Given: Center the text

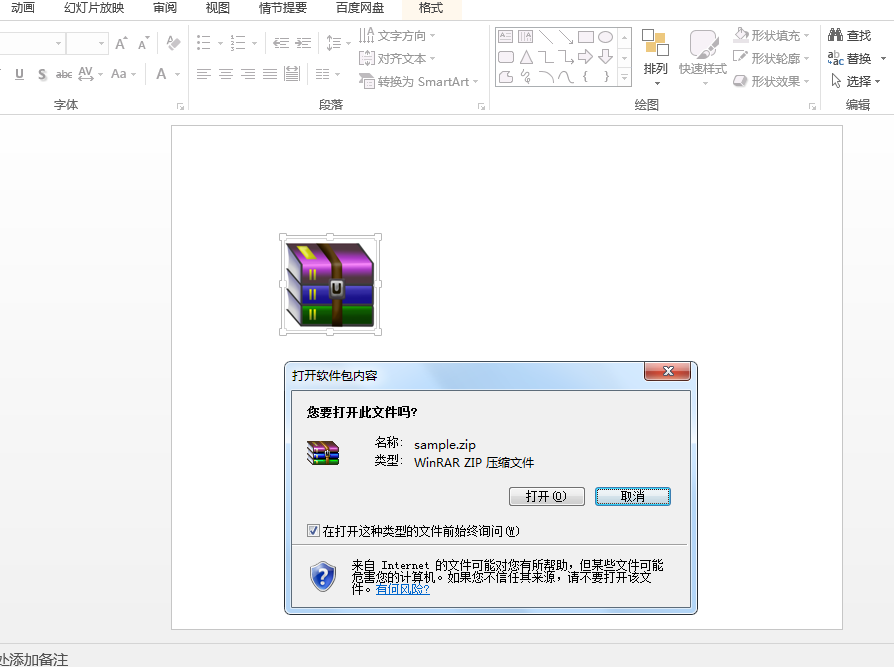Looking at the screenshot, I should pos(226,74).
